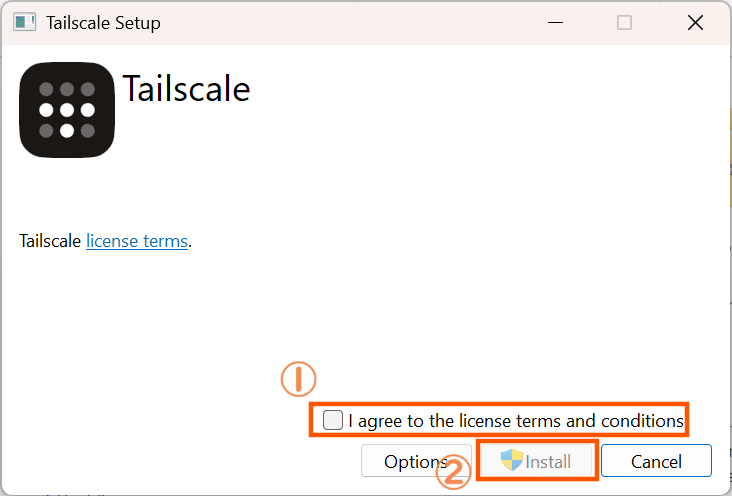Click the "Tailscale Setup" title text
Image resolution: width=732 pixels, height=496 pixels.
pyautogui.click(x=103, y=22)
